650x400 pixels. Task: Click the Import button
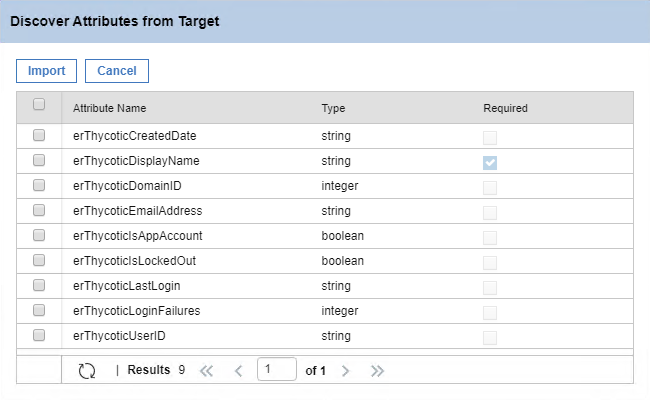(x=46, y=71)
